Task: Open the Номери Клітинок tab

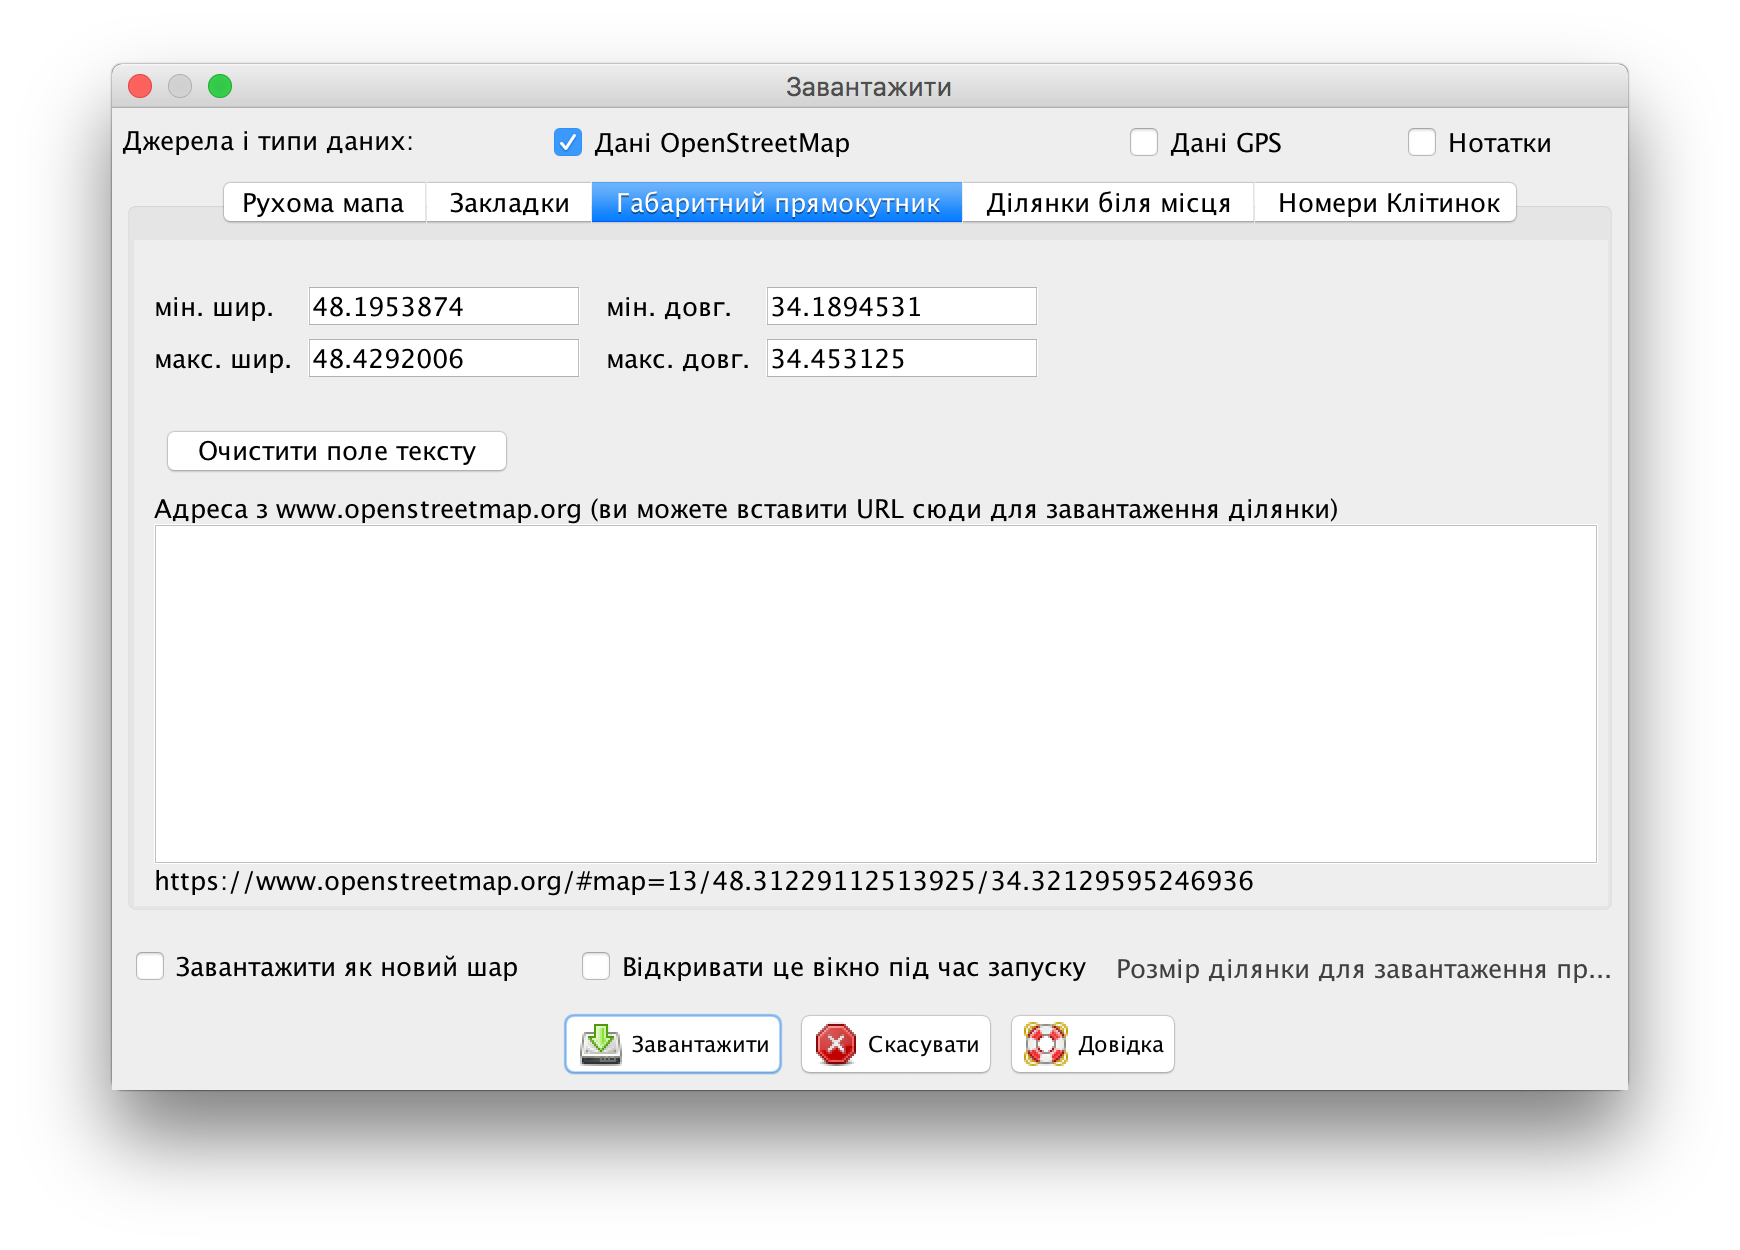Action: tap(1388, 203)
